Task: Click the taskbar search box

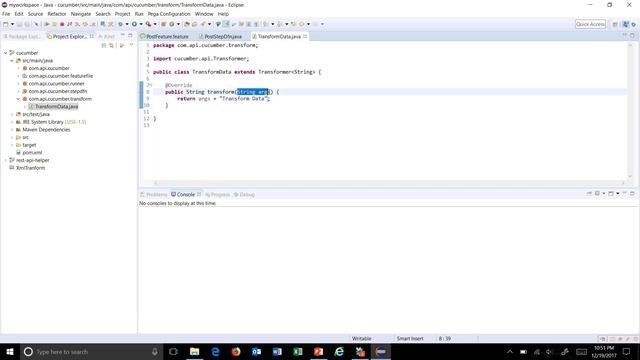Action: [91, 351]
